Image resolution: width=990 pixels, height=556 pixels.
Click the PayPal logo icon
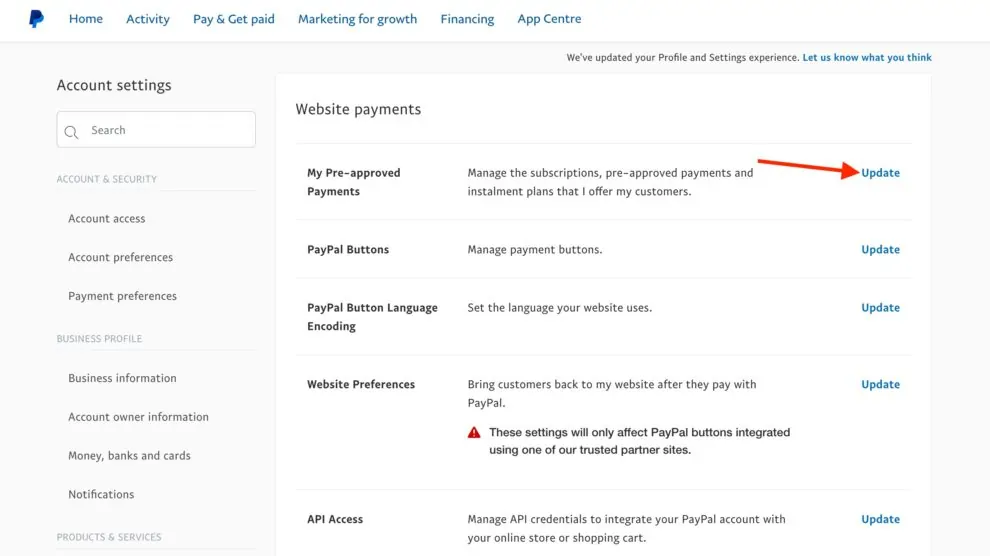tap(37, 19)
